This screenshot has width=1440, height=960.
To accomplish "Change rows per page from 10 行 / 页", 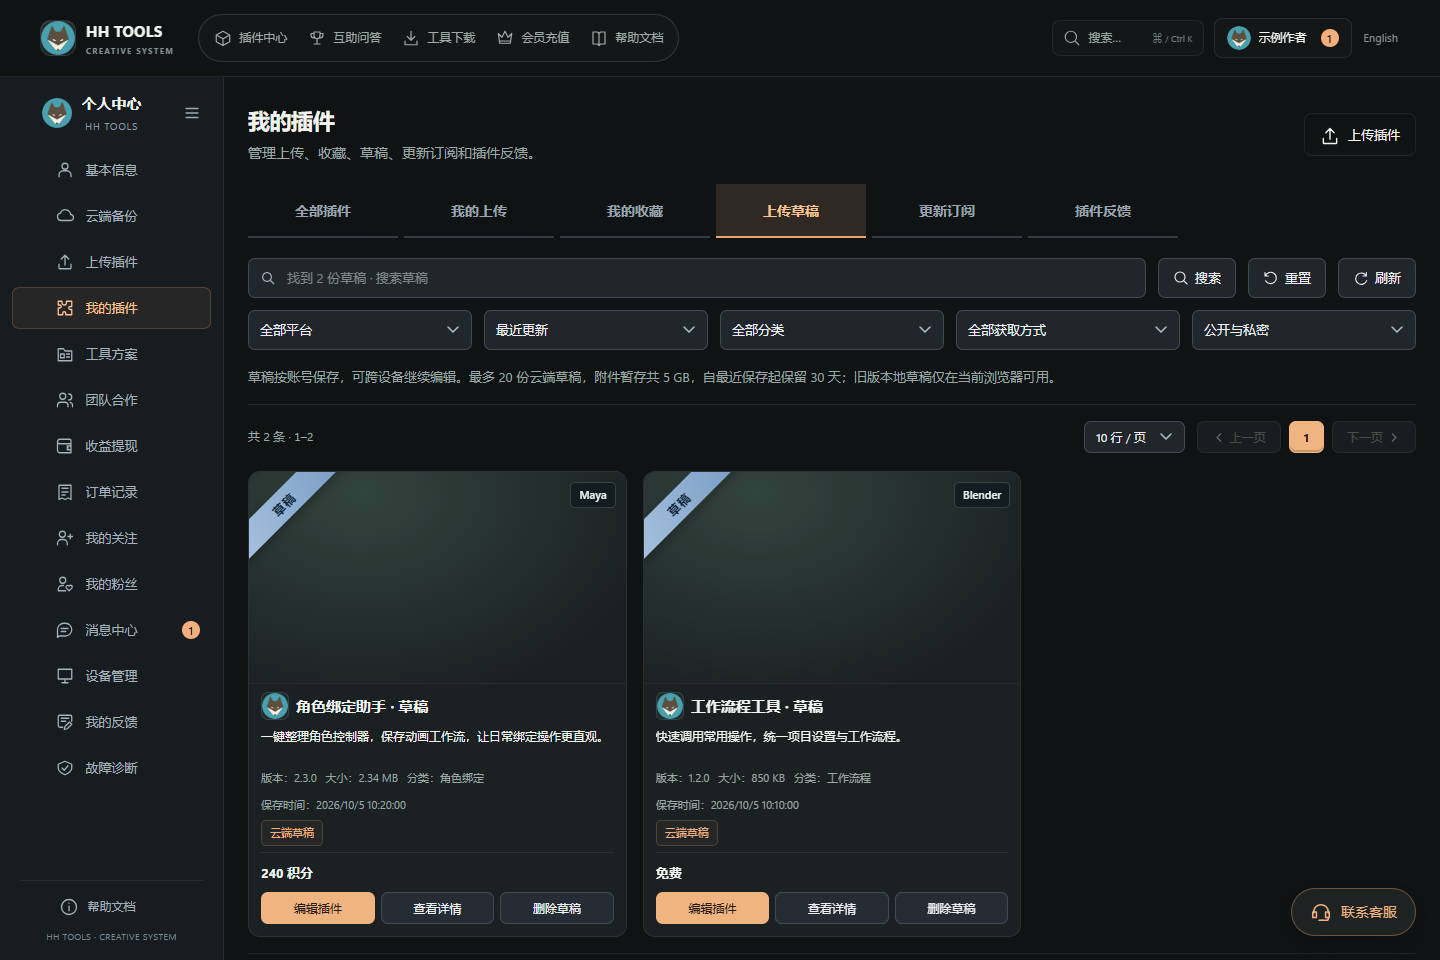I will pos(1134,437).
